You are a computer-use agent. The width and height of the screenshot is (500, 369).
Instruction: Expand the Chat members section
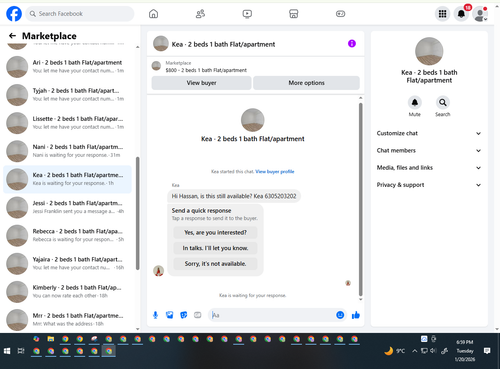[429, 150]
